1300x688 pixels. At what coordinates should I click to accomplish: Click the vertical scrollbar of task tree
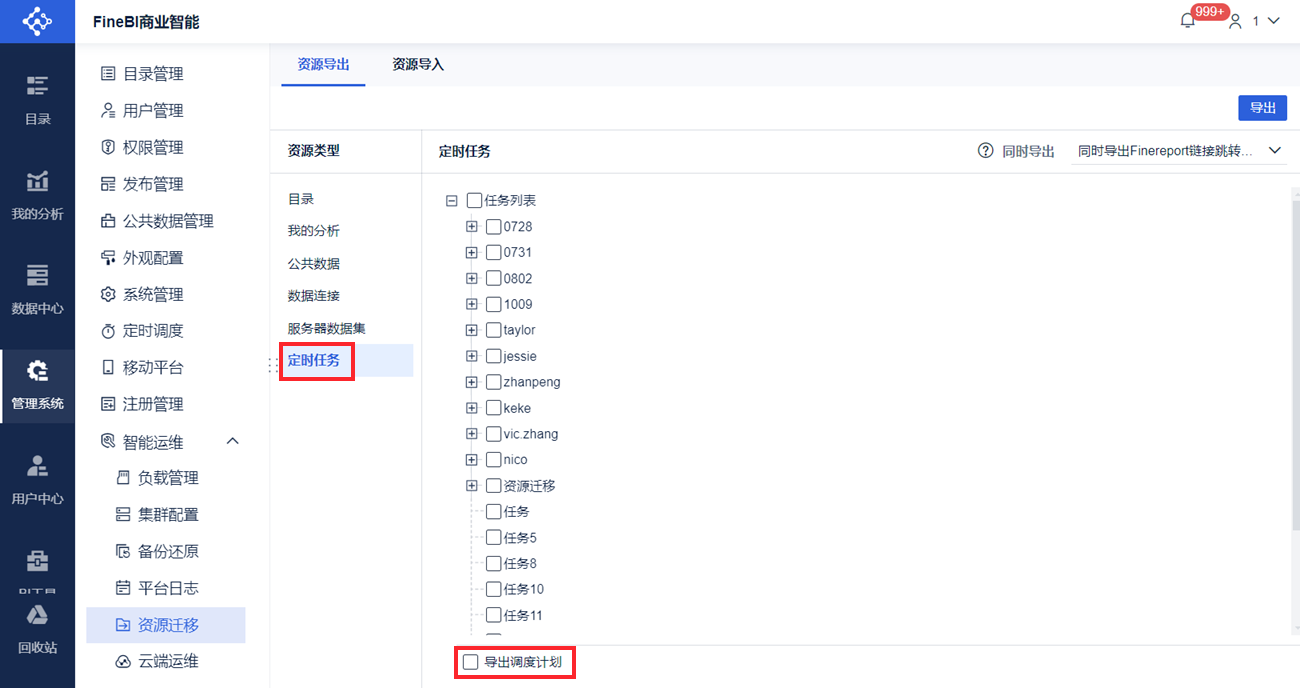tap(1295, 360)
